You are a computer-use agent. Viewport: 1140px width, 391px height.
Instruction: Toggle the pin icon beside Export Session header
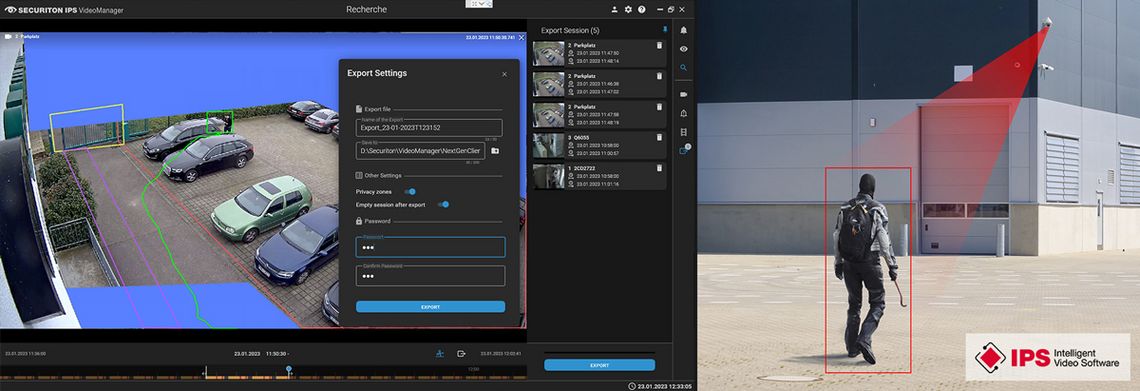tap(664, 30)
